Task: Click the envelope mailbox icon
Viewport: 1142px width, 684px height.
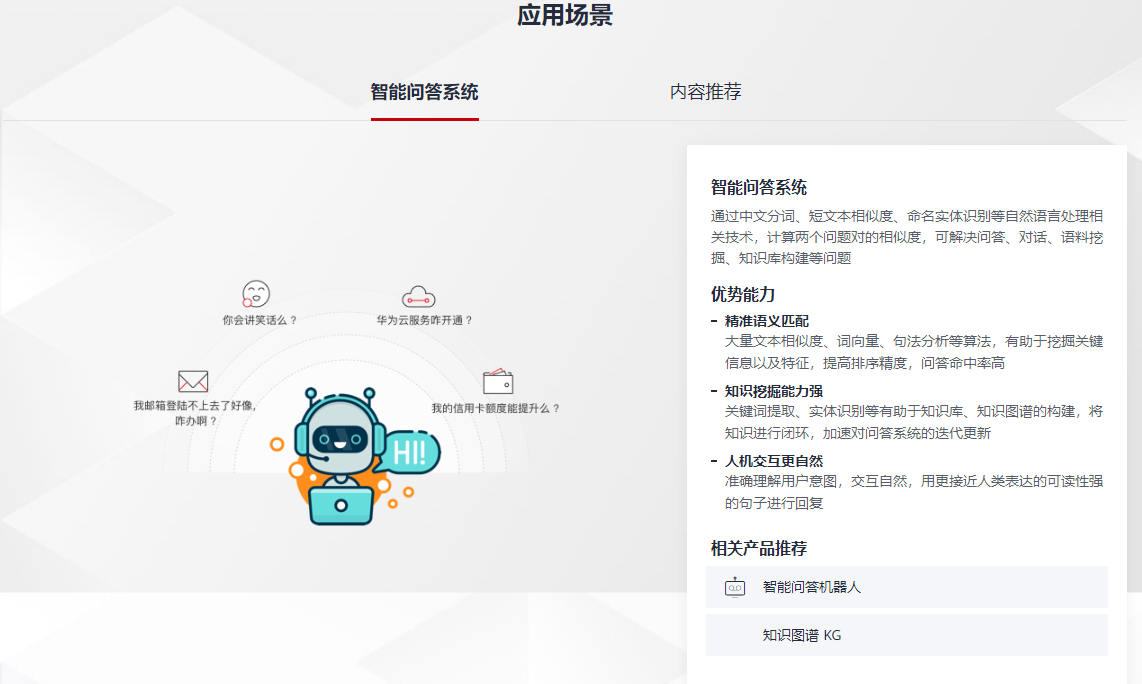Action: [193, 381]
